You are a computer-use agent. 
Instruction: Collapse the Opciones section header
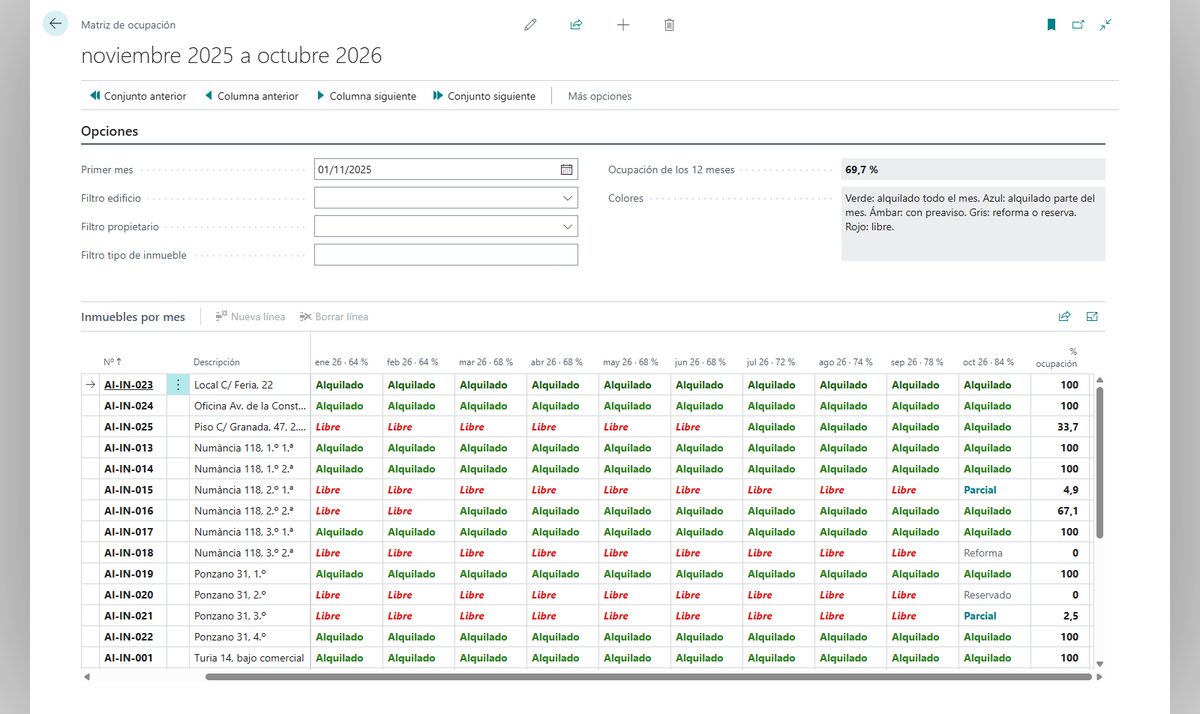tap(110, 131)
